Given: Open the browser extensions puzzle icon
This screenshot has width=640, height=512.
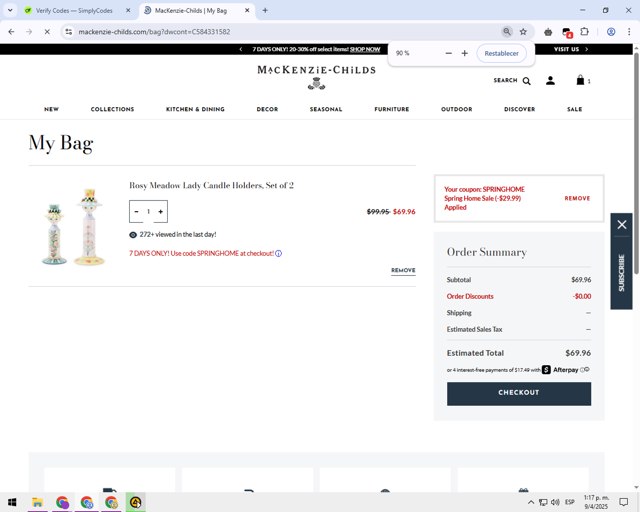Looking at the screenshot, I should (x=584, y=31).
